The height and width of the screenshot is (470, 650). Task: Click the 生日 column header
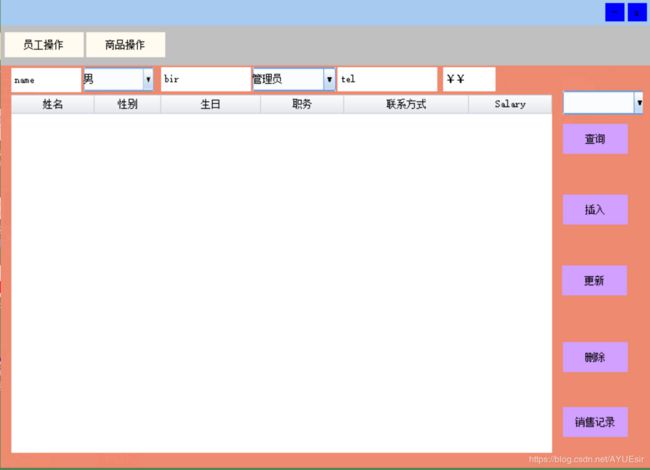(x=211, y=104)
